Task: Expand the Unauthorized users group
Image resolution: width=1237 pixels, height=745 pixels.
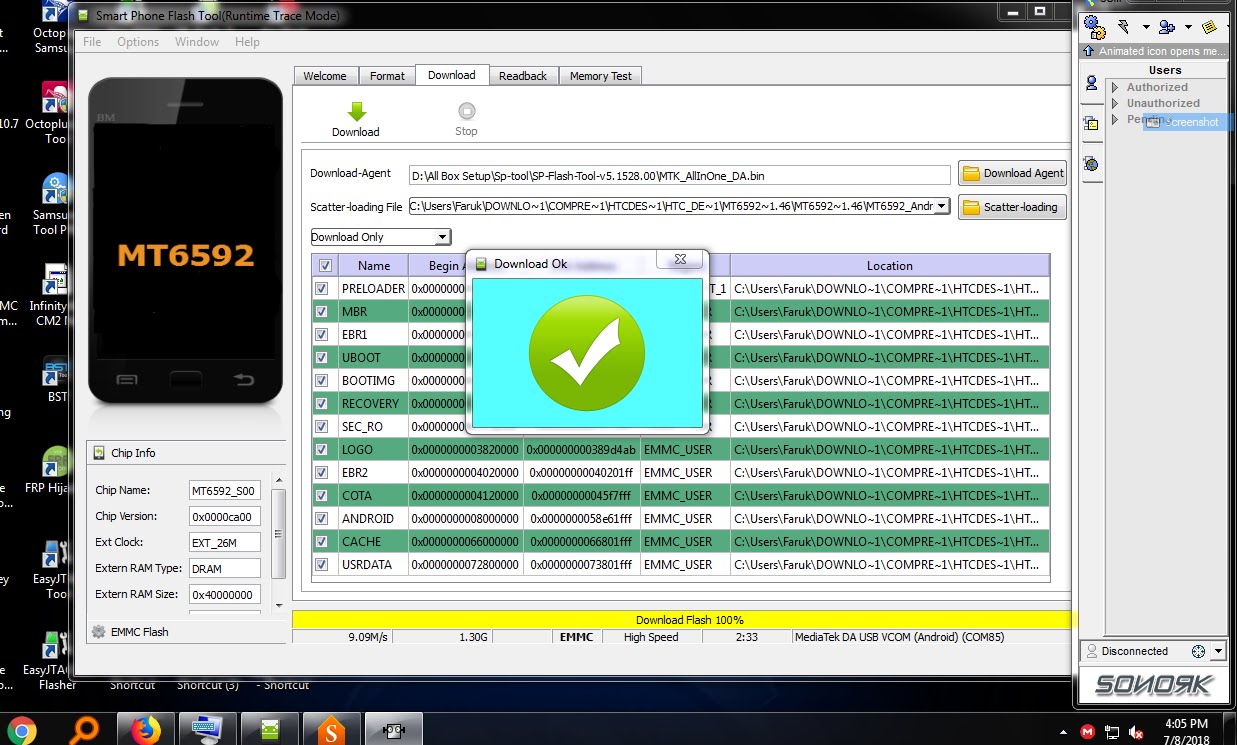Action: pos(1115,103)
